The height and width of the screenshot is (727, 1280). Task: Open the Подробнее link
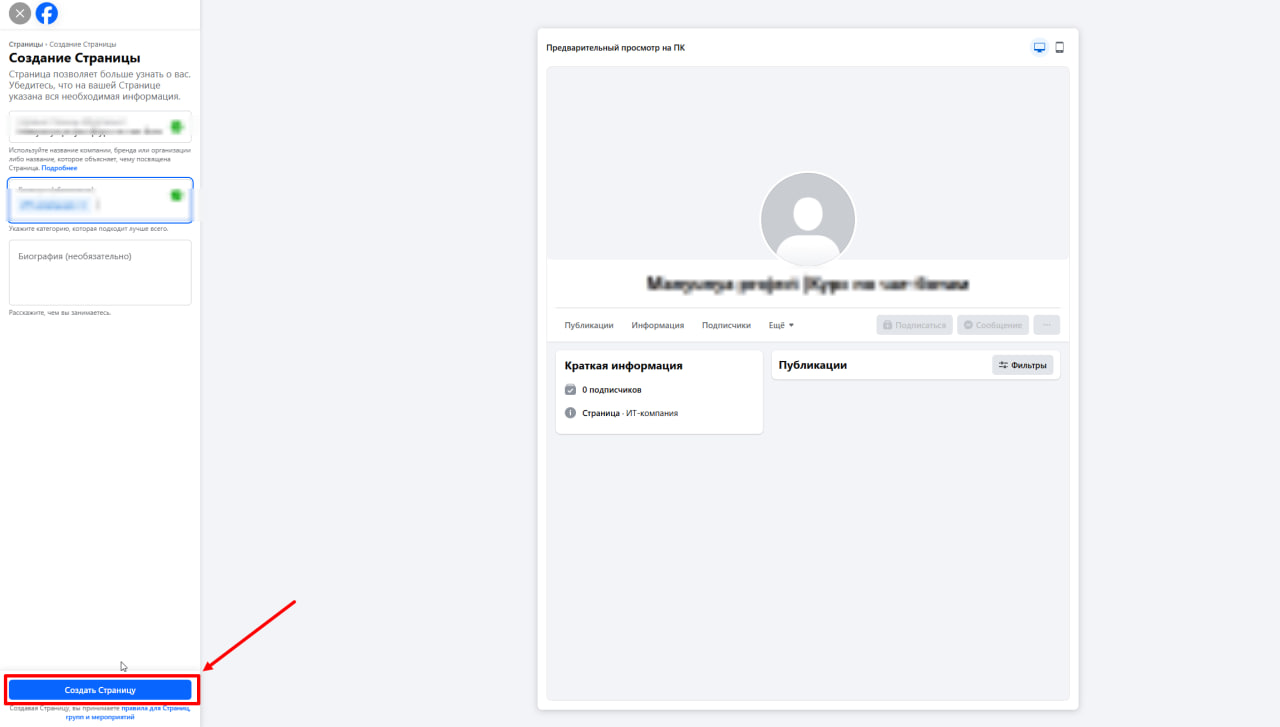point(59,168)
